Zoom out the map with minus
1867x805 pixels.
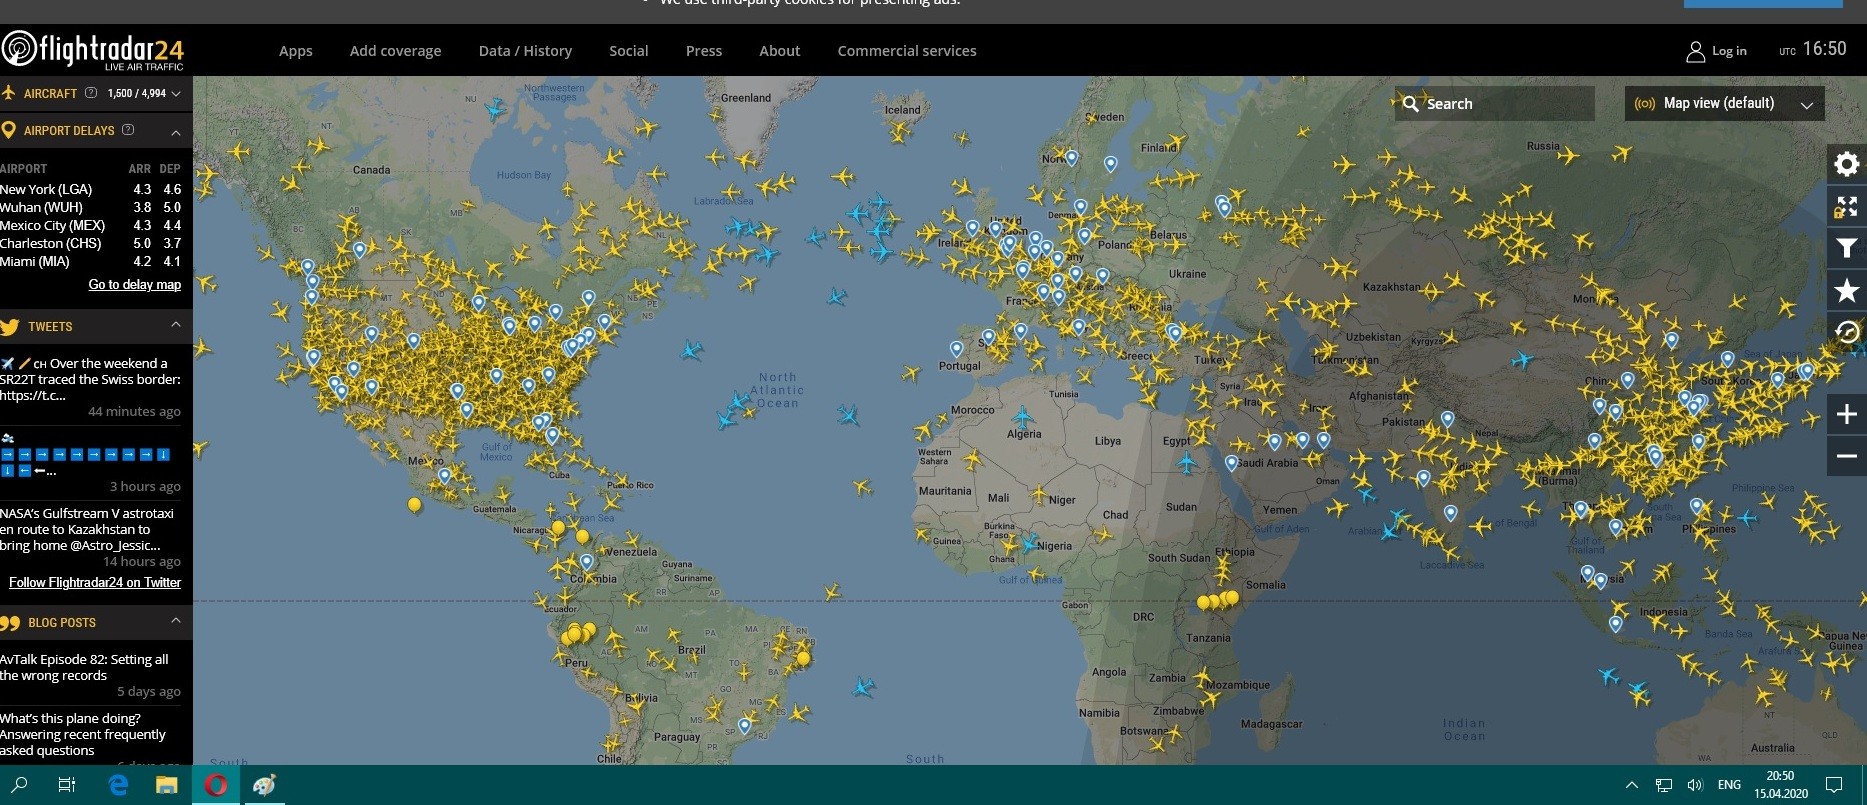(1846, 456)
